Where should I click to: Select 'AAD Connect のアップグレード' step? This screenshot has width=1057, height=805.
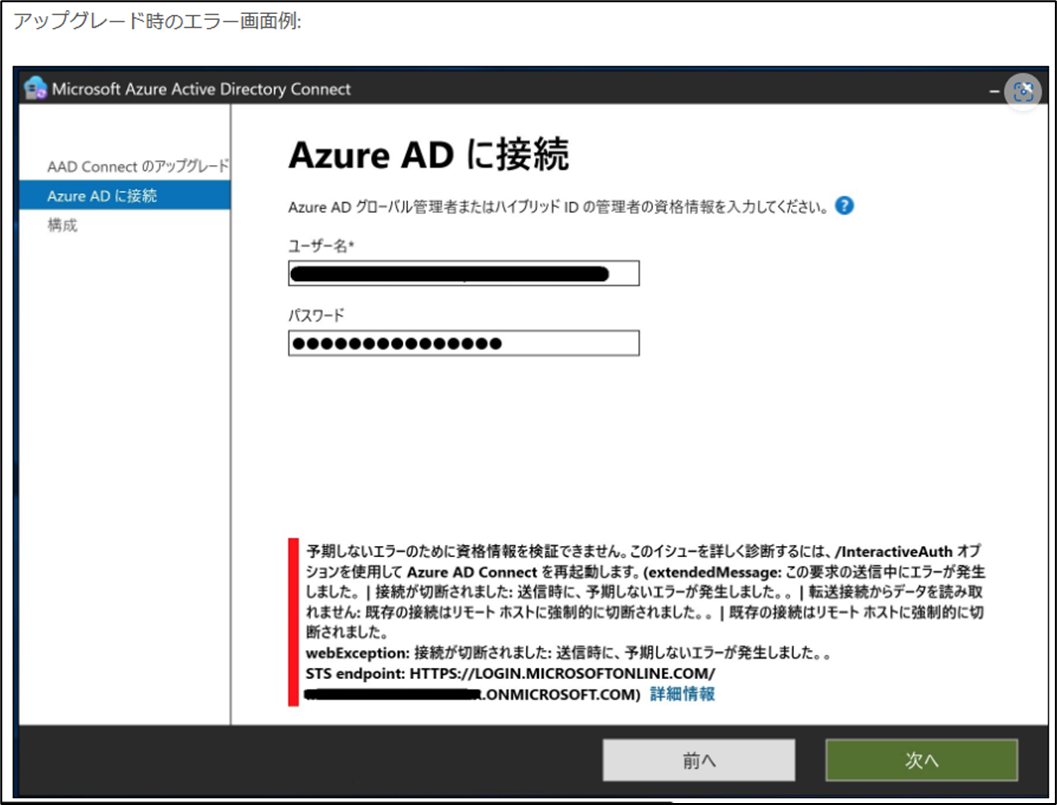[x=138, y=166]
